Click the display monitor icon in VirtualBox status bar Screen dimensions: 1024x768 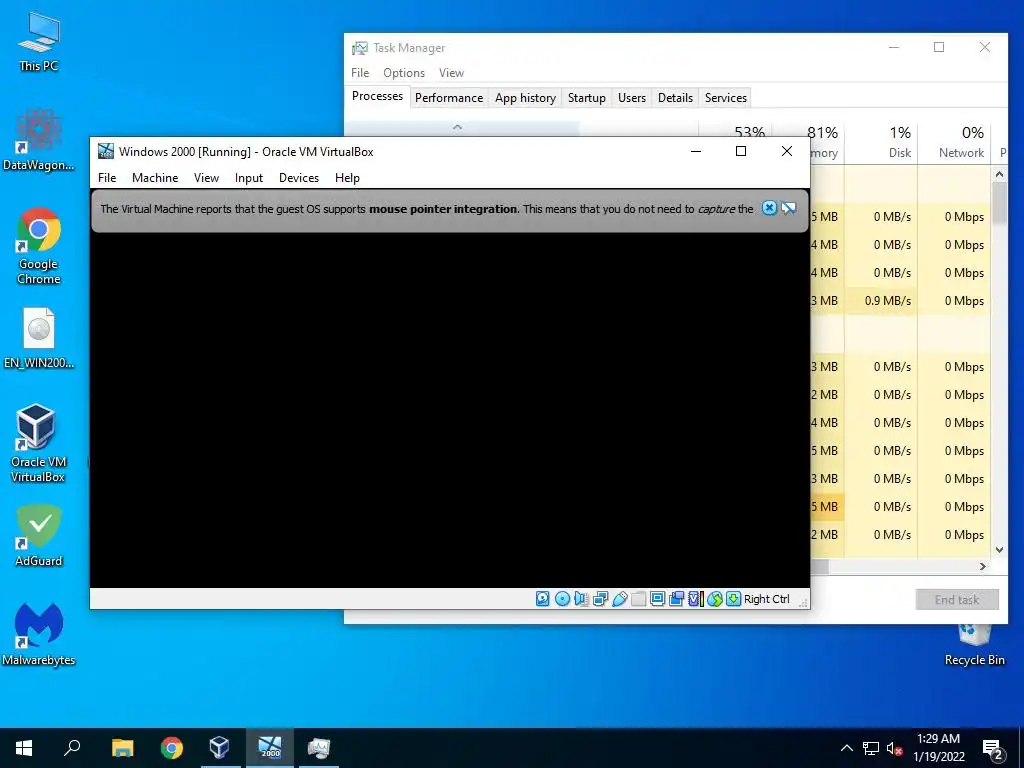point(658,599)
